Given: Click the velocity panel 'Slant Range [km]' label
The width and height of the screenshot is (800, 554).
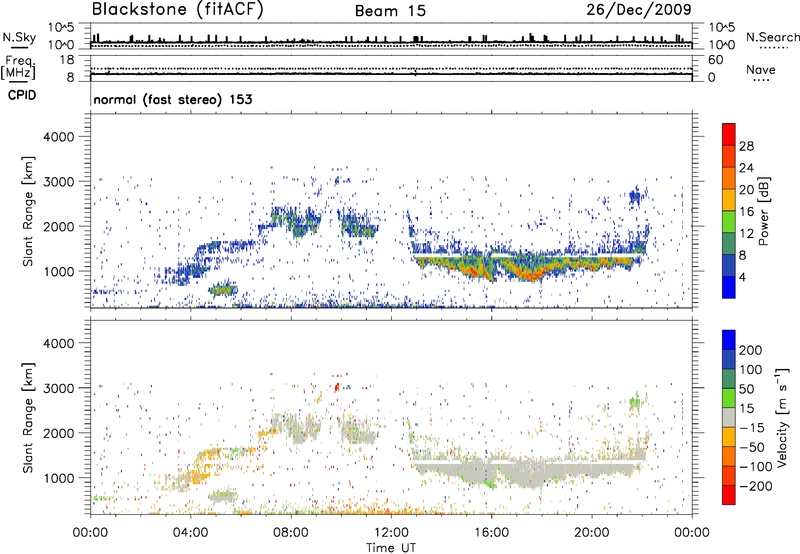Looking at the screenshot, I should [x=28, y=417].
